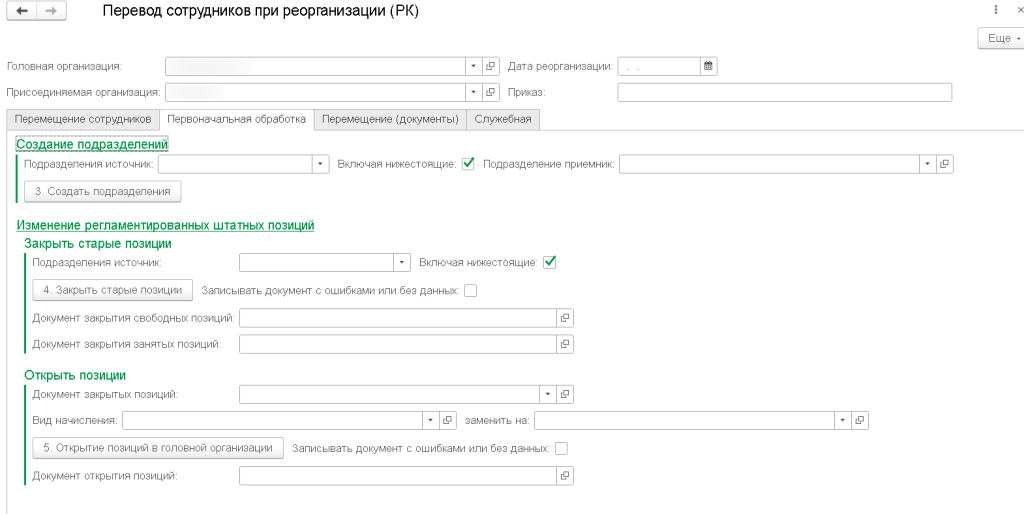1024x514 pixels.
Task: Open the Головная организация record icon
Action: click(490, 66)
